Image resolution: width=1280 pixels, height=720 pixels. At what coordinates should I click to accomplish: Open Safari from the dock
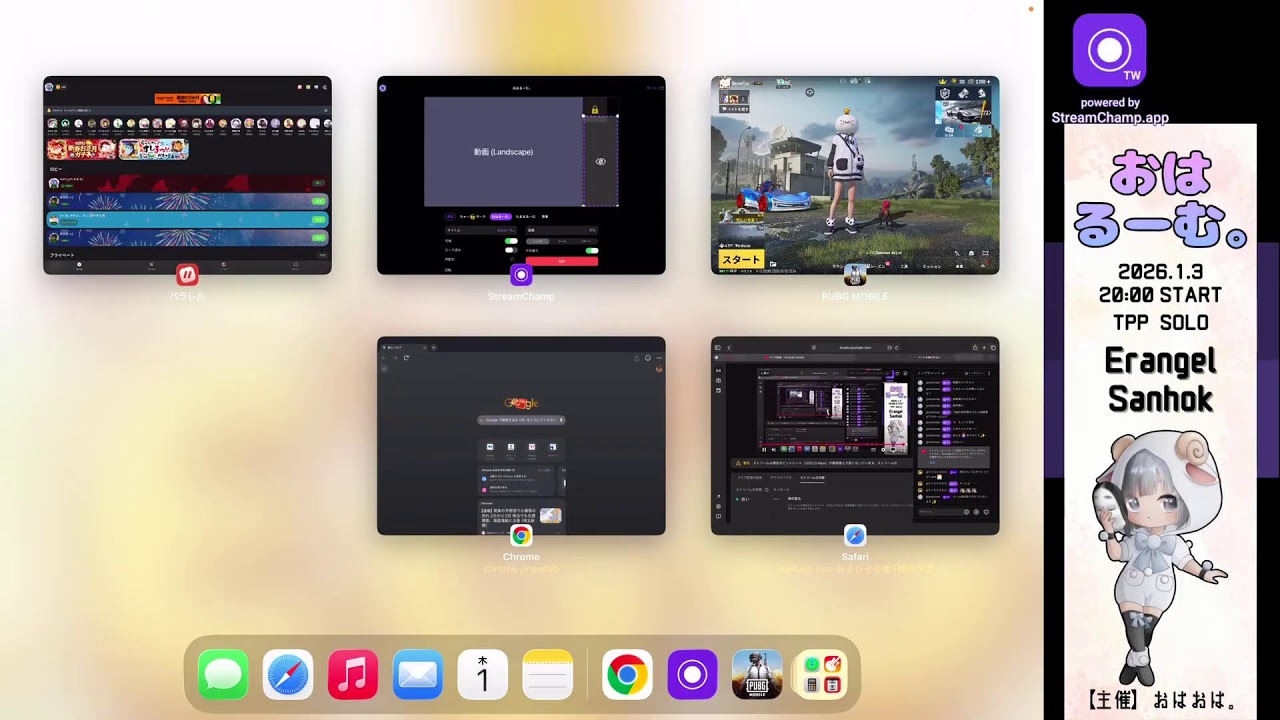[288, 674]
